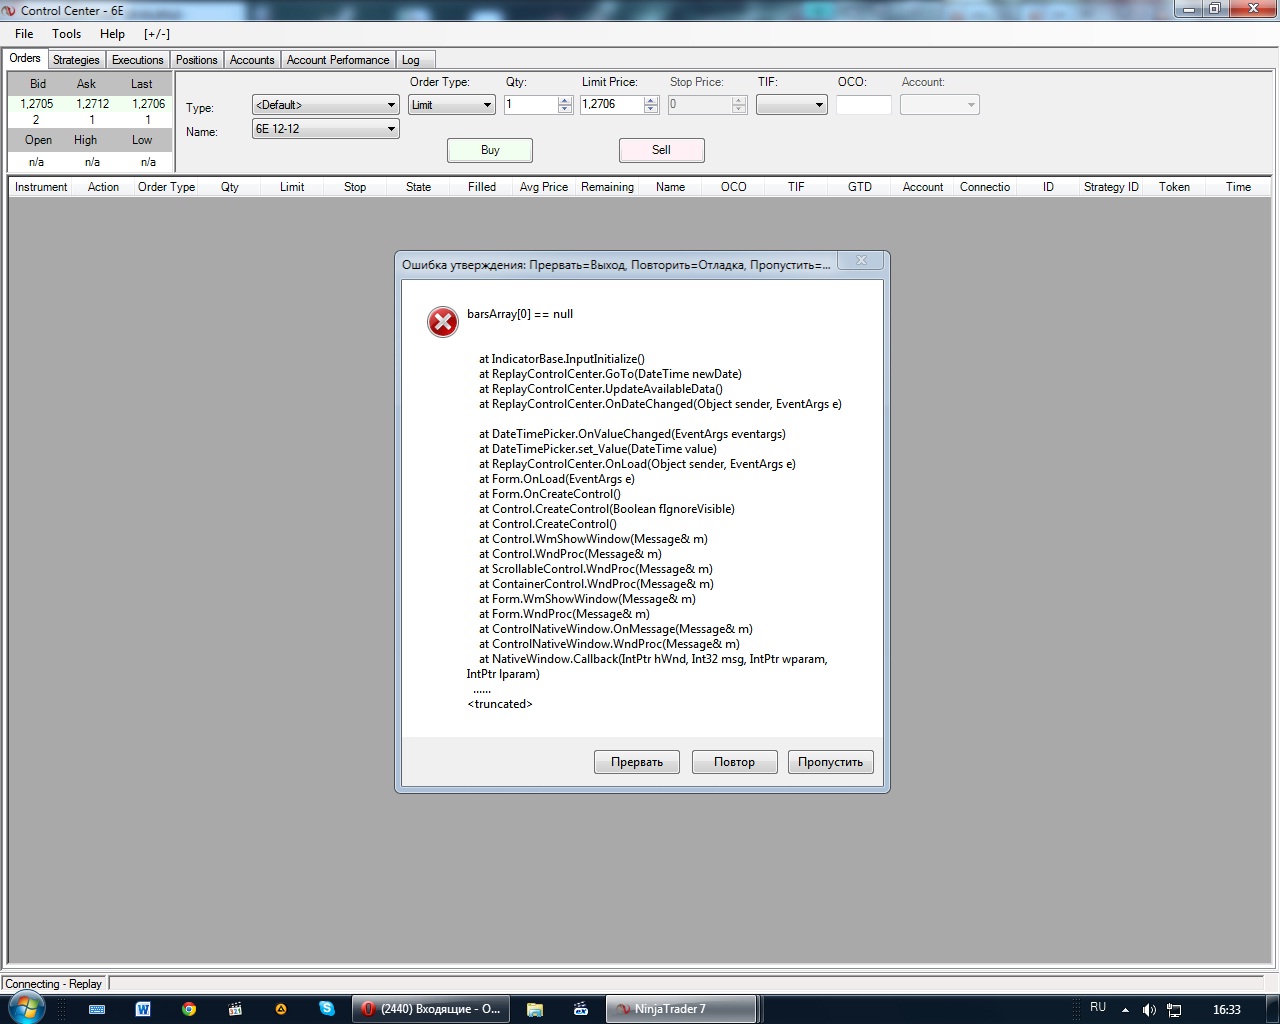Click the NinjaTrader logo in title bar
Image resolution: width=1280 pixels, height=1024 pixels.
tap(10, 10)
